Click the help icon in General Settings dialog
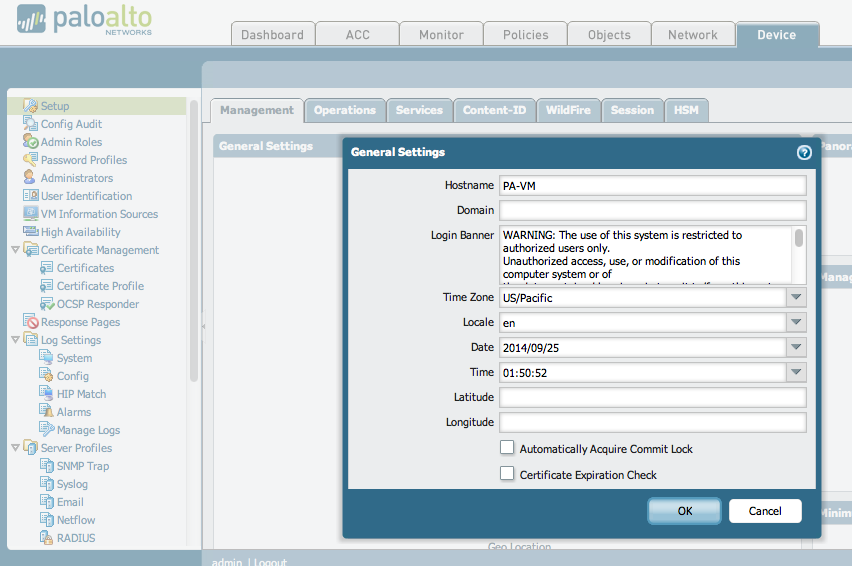852x566 pixels. click(x=803, y=153)
